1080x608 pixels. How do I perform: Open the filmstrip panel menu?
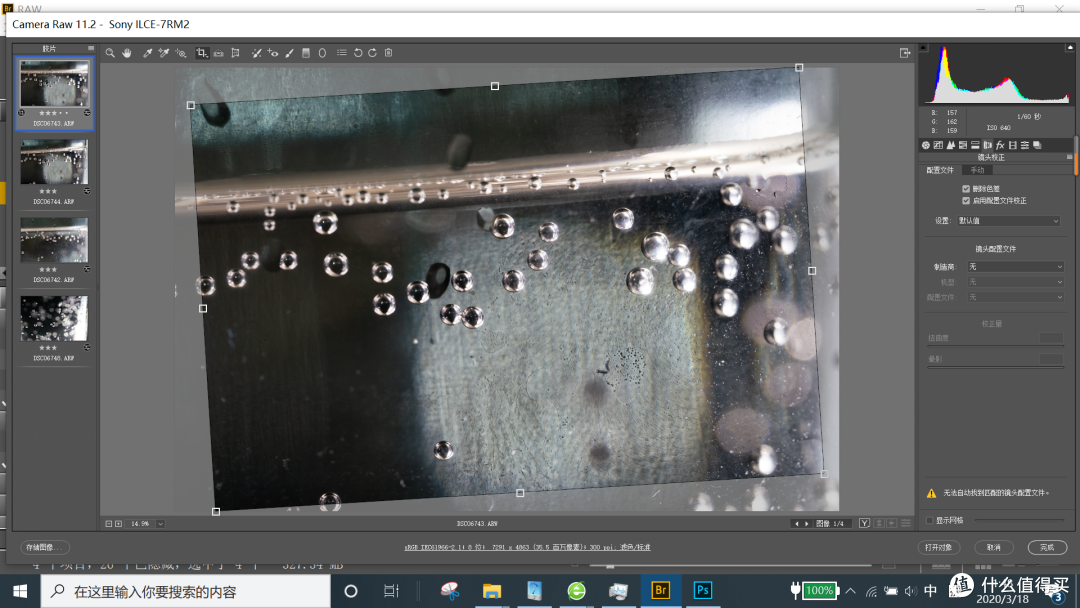90,48
